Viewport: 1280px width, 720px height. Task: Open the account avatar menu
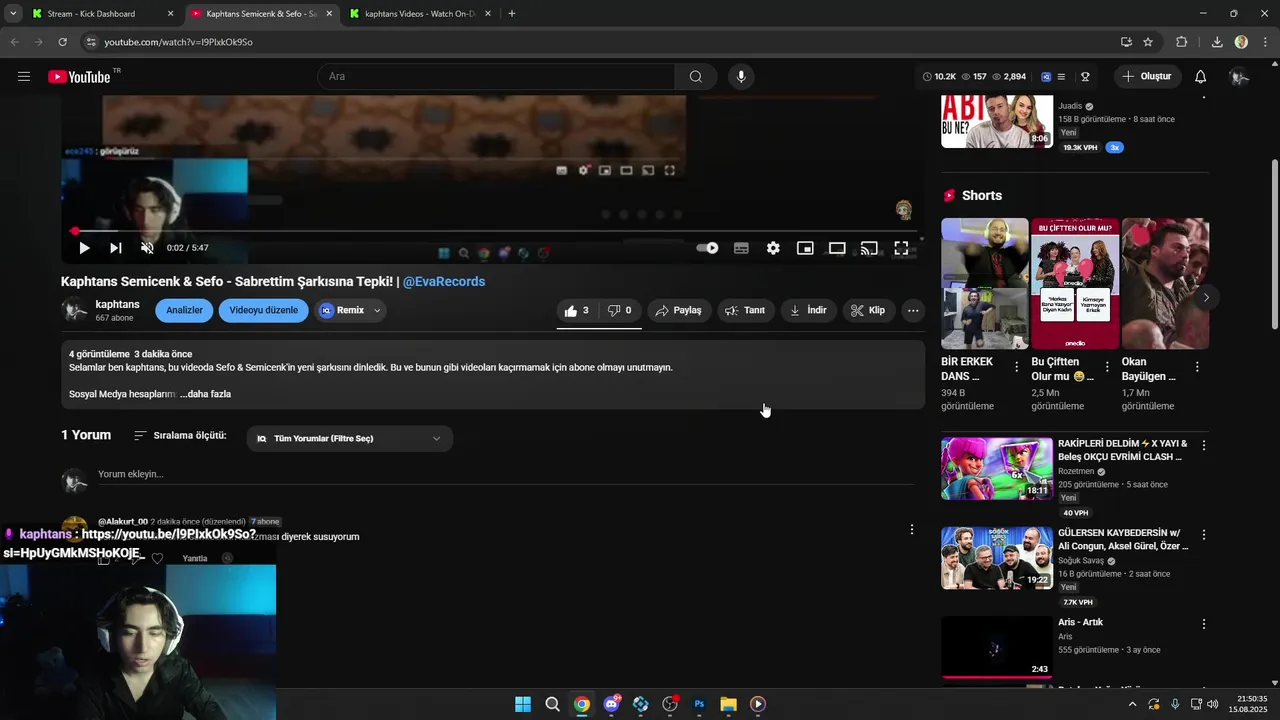[1239, 77]
